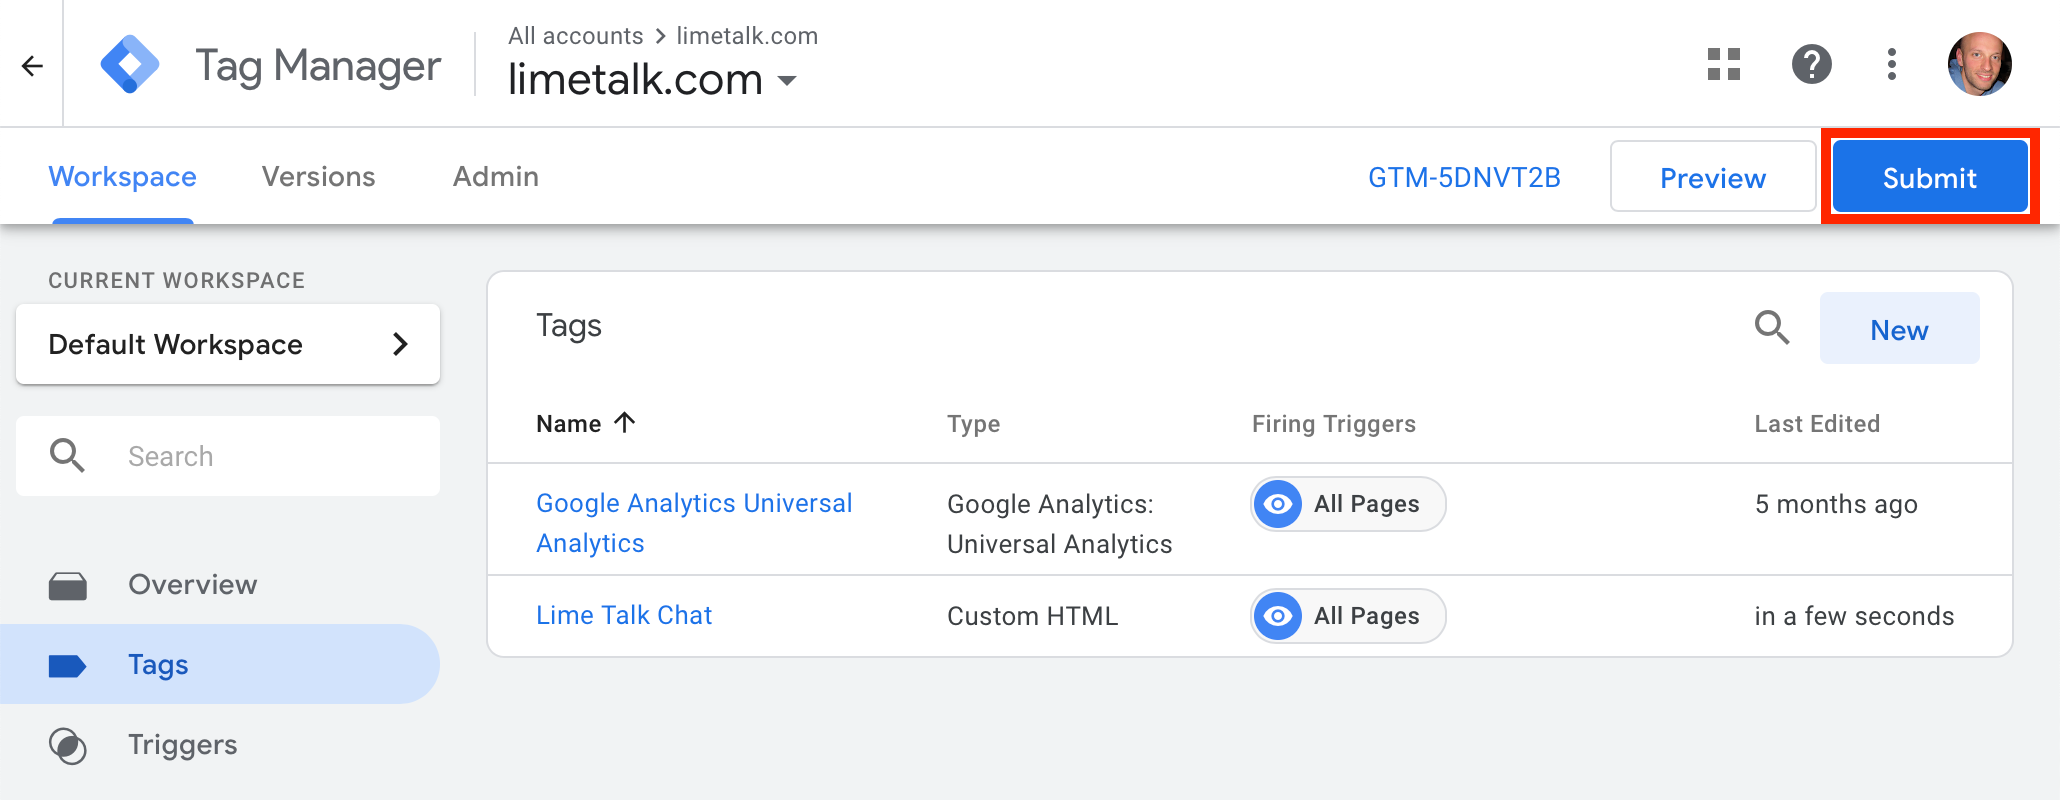The width and height of the screenshot is (2060, 800).
Task: Open the three-dot more options menu
Action: click(x=1892, y=64)
